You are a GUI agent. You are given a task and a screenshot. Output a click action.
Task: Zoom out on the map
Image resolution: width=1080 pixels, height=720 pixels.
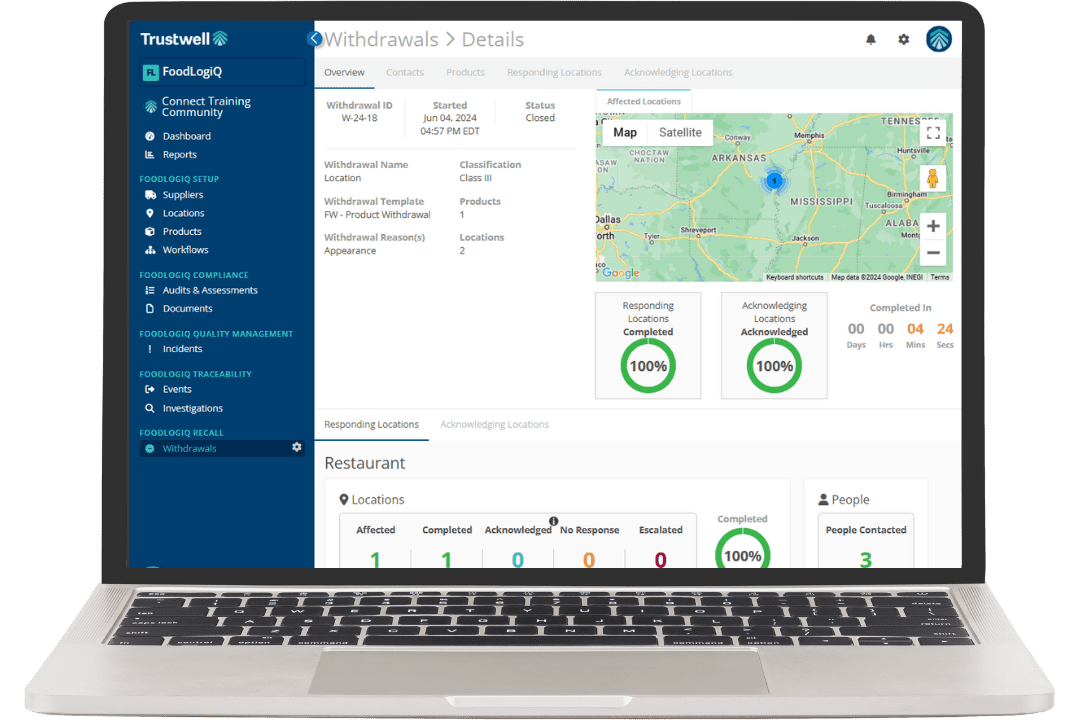click(x=933, y=253)
